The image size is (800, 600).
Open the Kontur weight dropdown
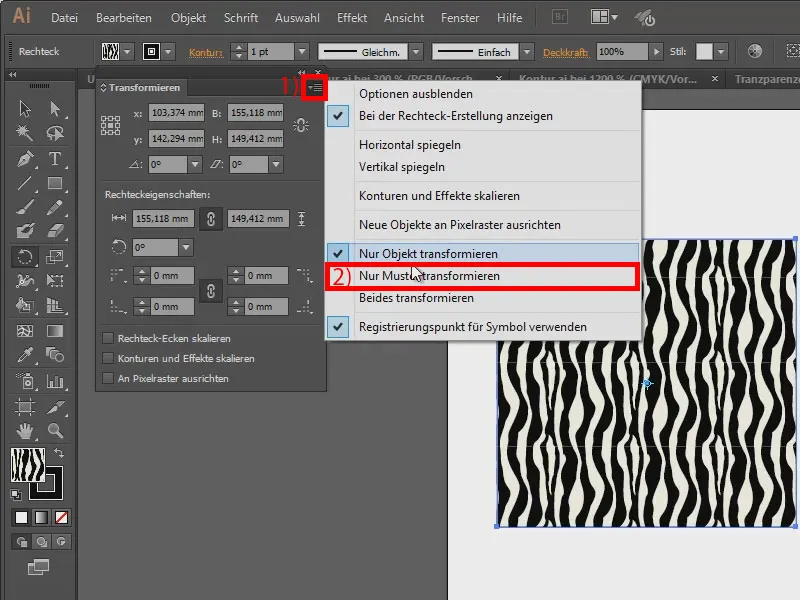tap(302, 52)
